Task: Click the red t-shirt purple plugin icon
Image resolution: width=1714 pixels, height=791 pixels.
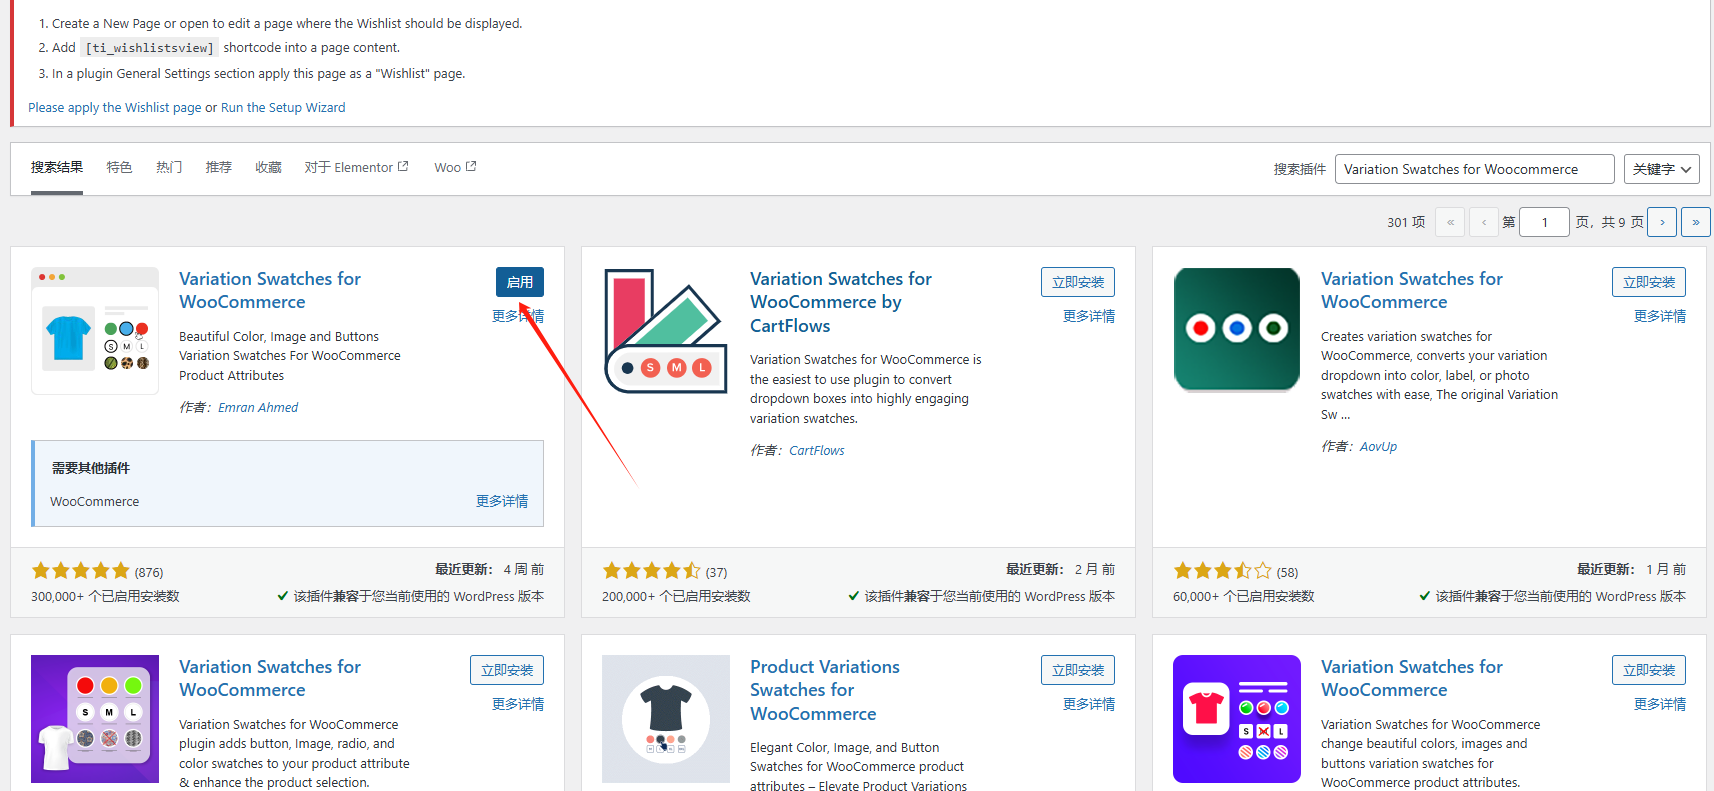Action: point(1237,719)
